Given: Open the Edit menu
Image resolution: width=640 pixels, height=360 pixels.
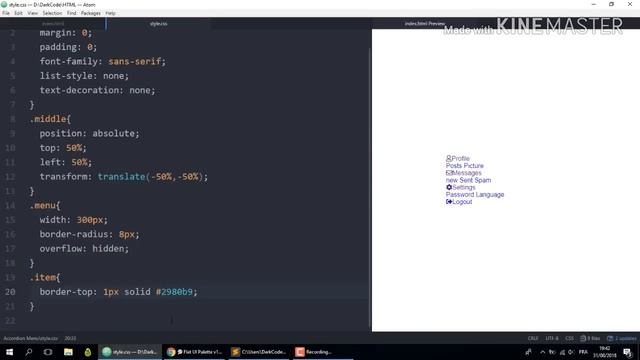Looking at the screenshot, I should (x=18, y=13).
